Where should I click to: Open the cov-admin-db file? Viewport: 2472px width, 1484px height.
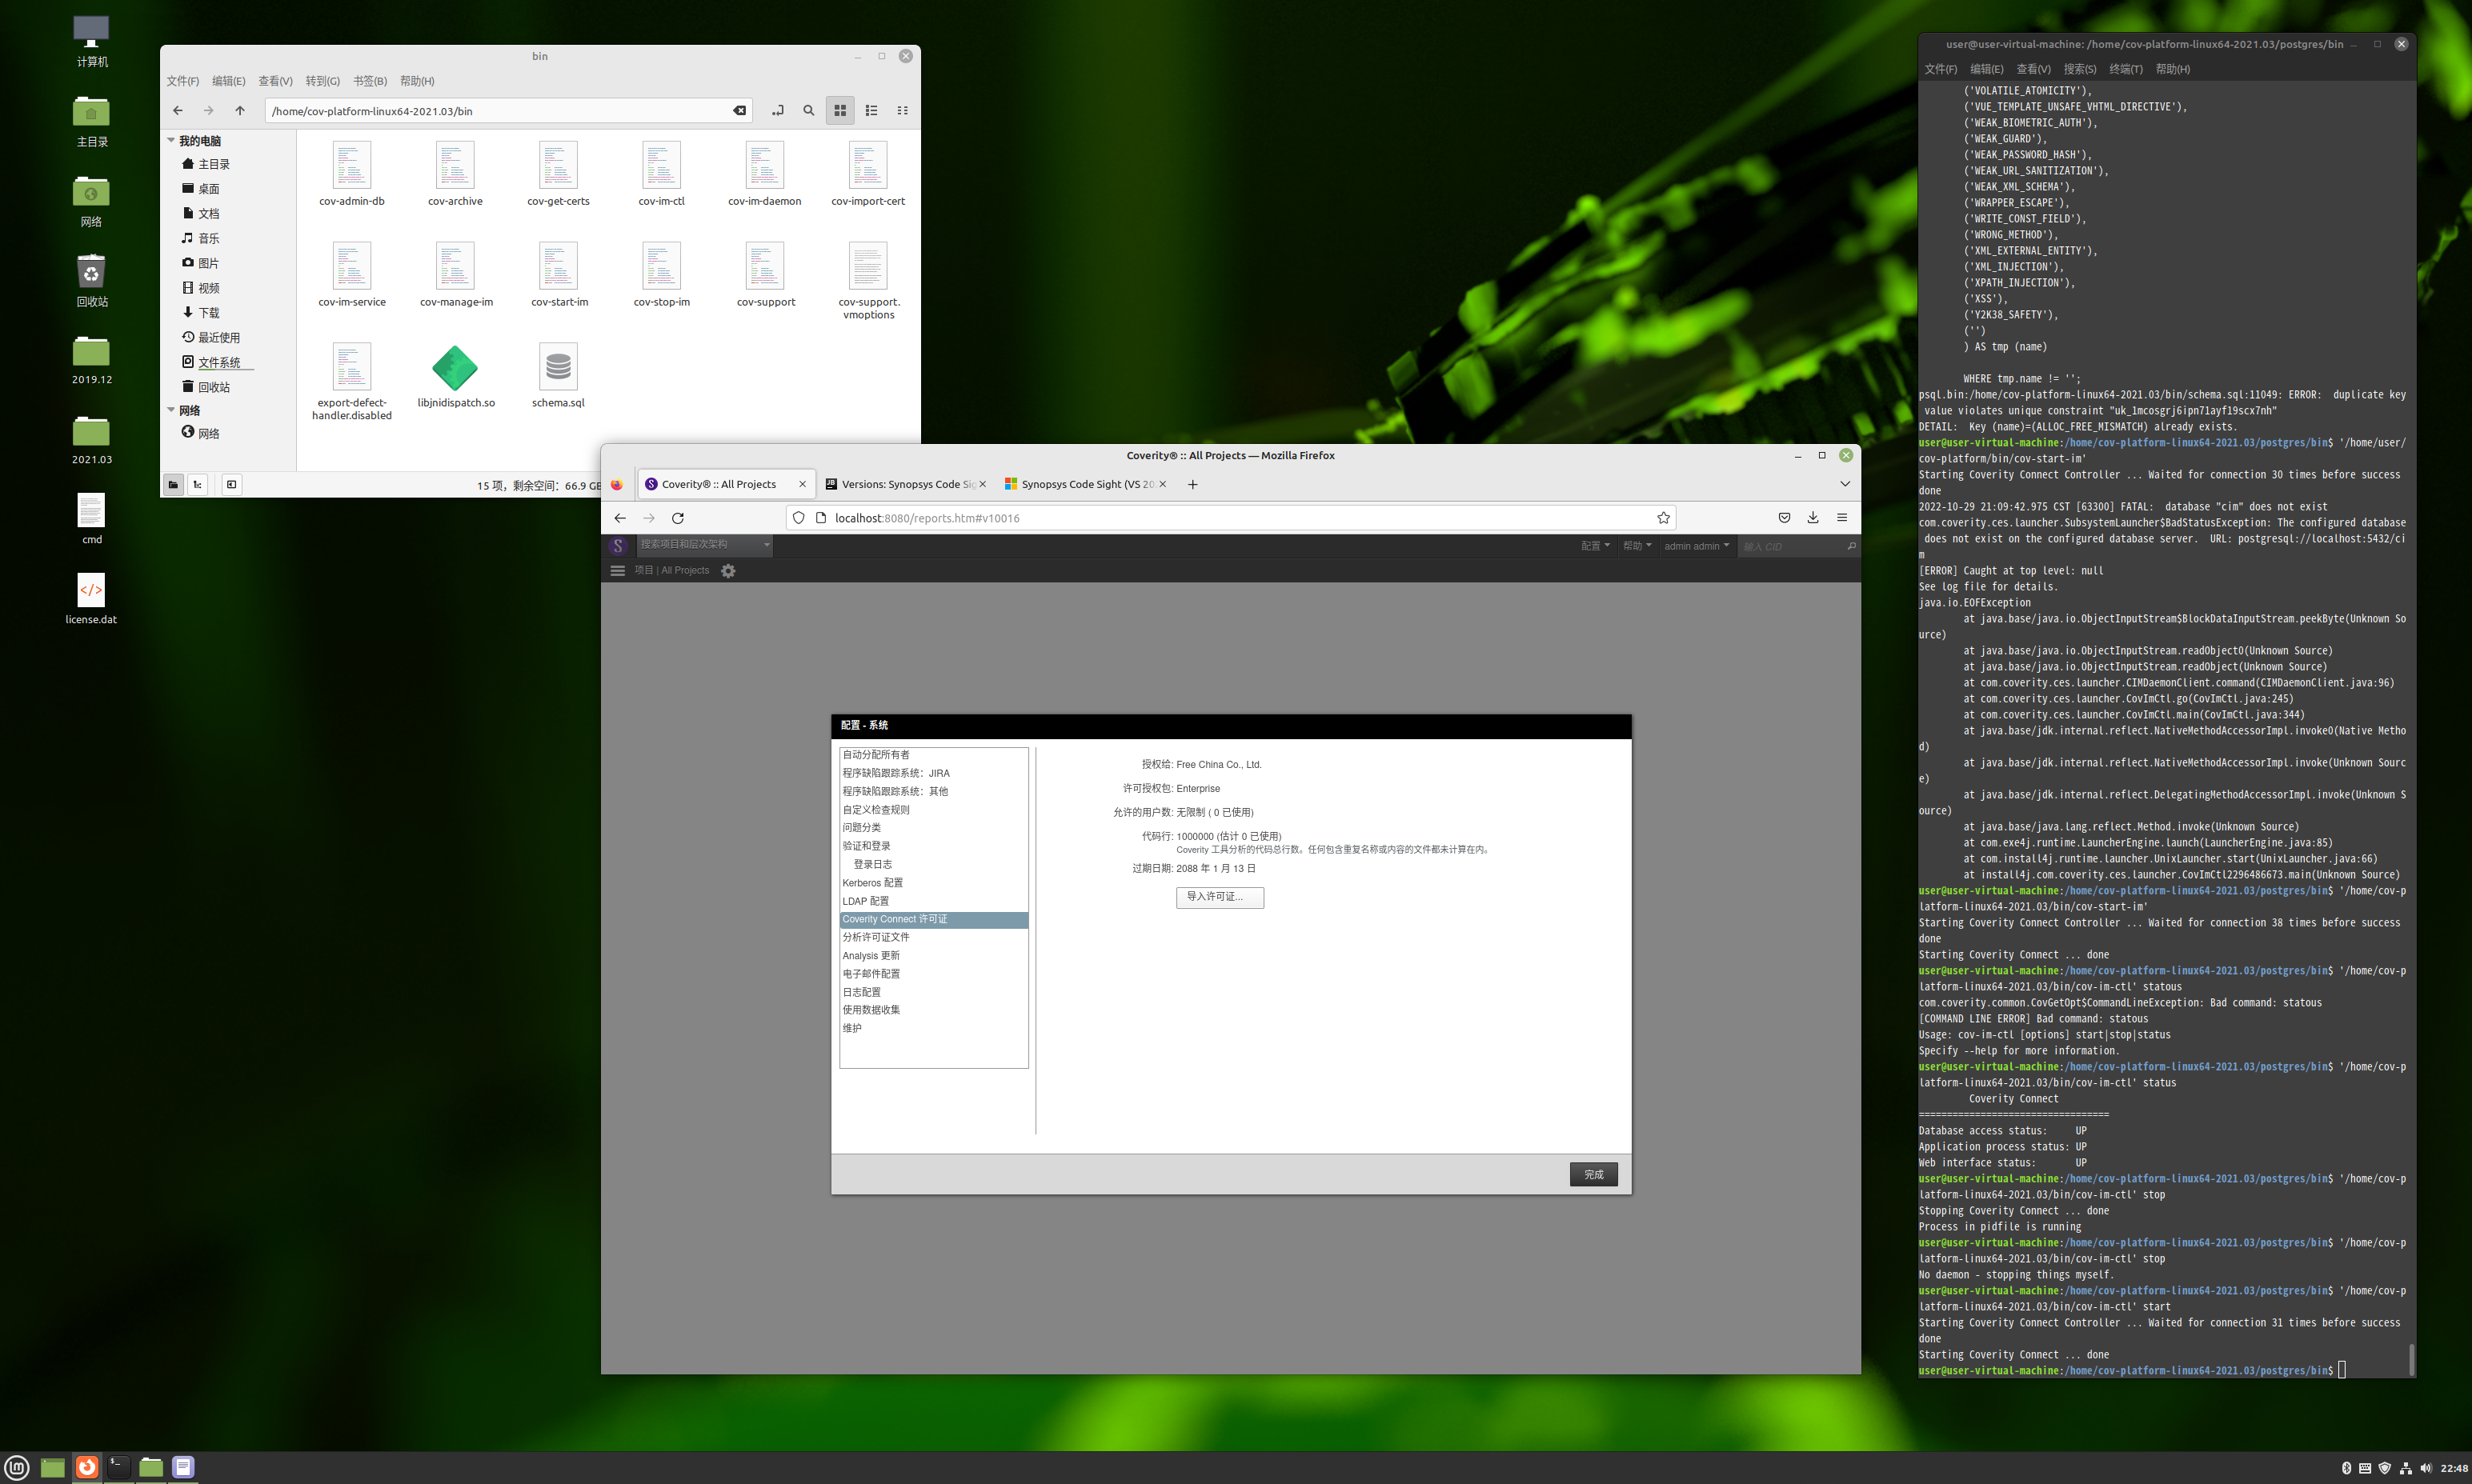tap(352, 174)
